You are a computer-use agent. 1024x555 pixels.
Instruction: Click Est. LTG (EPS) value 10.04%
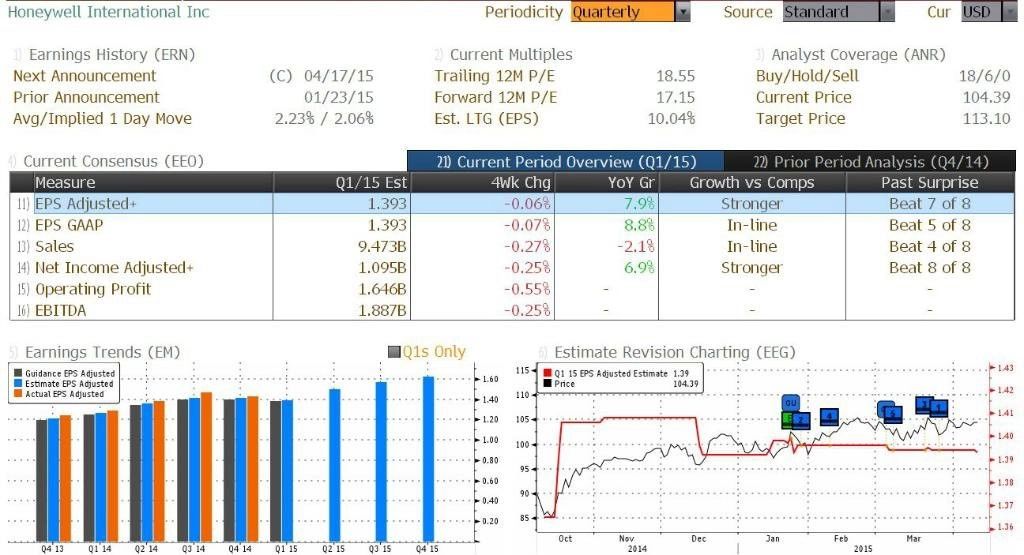pyautogui.click(x=671, y=119)
